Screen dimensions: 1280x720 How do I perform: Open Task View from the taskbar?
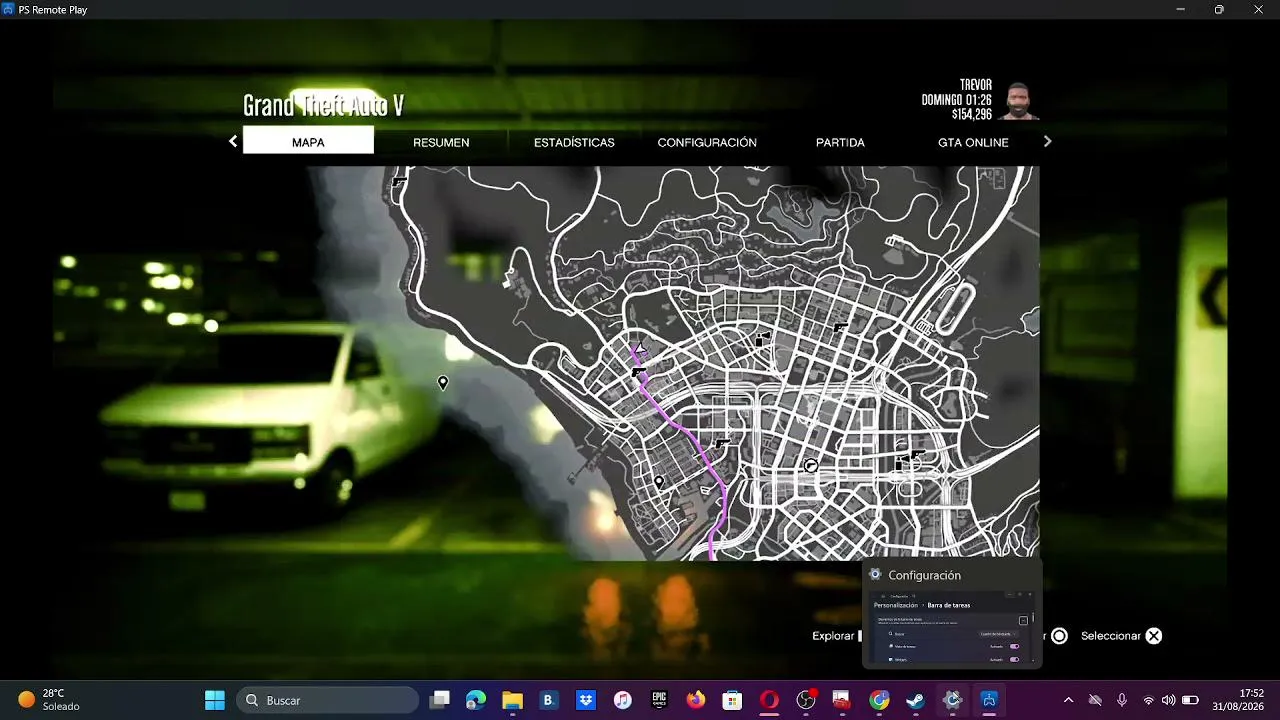click(x=440, y=700)
